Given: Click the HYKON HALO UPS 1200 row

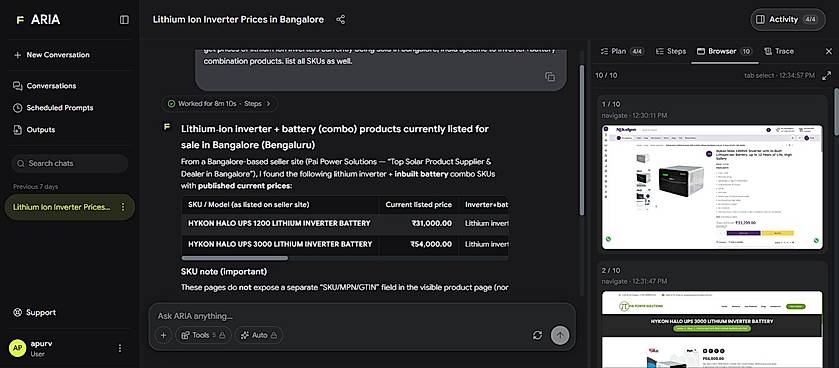Looking at the screenshot, I should (x=345, y=224).
